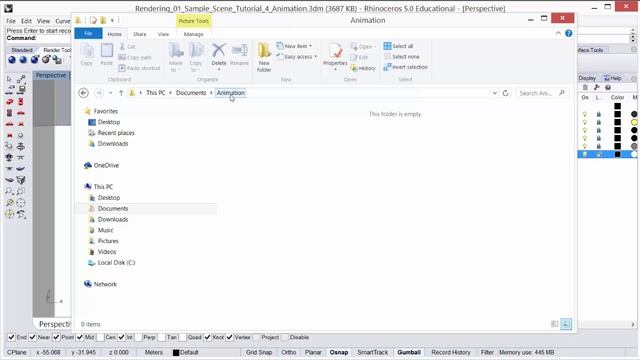Click the Back arrow in Explorer

pos(84,93)
